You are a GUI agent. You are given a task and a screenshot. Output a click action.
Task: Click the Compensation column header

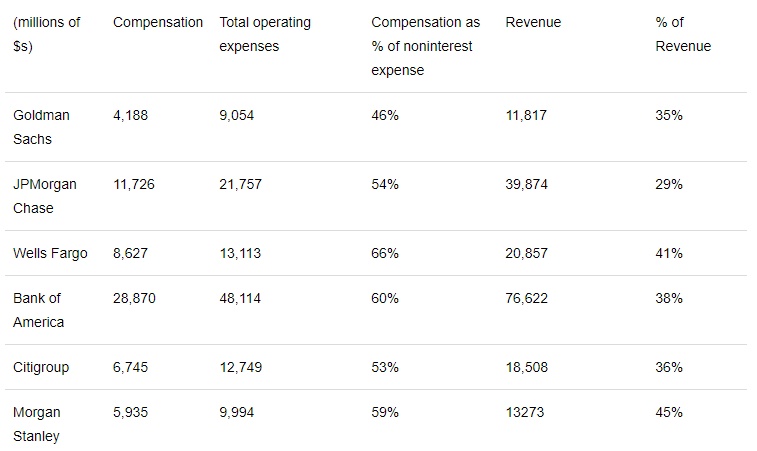pos(158,22)
